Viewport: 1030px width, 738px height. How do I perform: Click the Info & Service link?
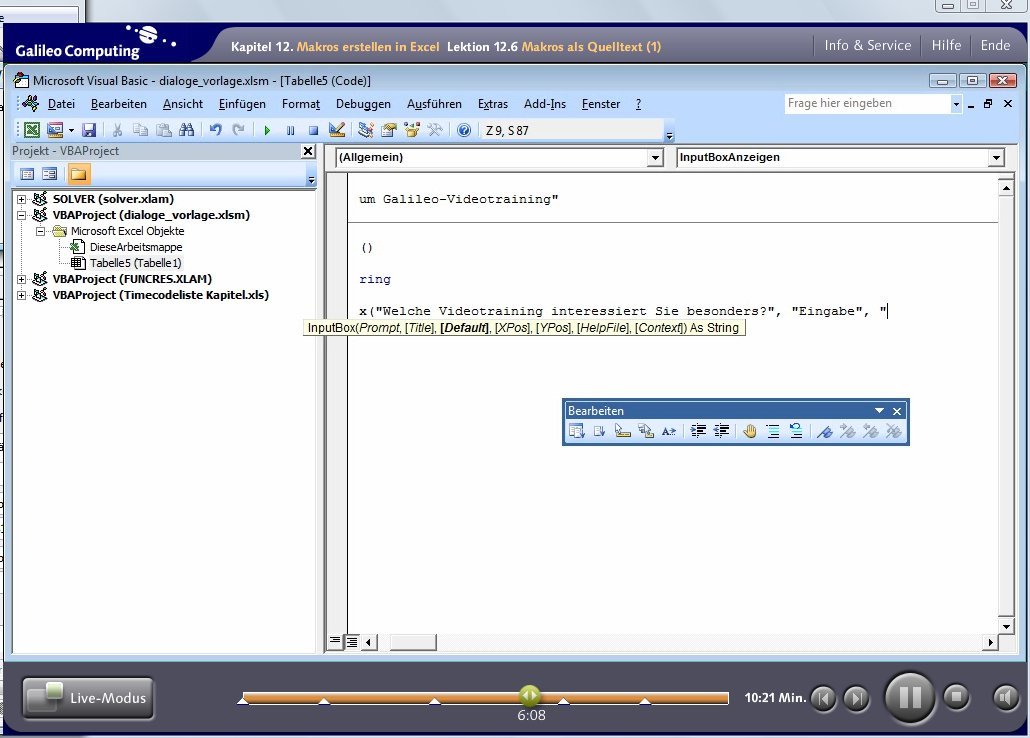click(x=867, y=45)
